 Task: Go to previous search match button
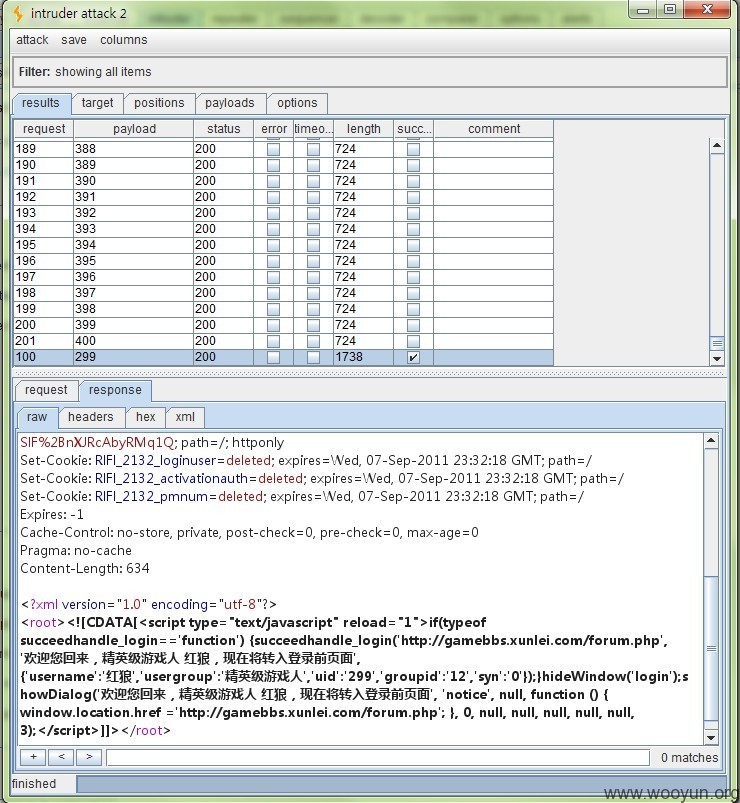(61, 757)
